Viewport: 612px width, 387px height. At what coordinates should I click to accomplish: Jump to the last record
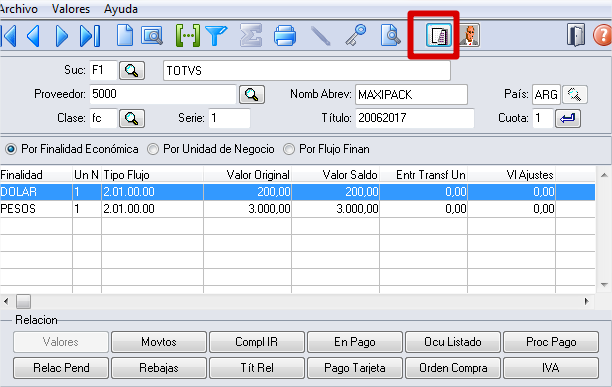click(90, 36)
